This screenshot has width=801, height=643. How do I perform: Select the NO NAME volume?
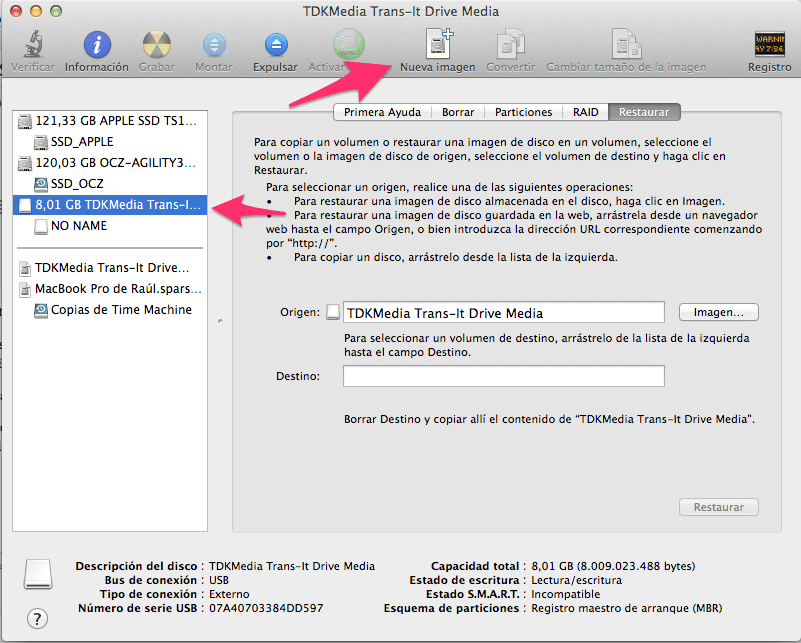click(78, 226)
